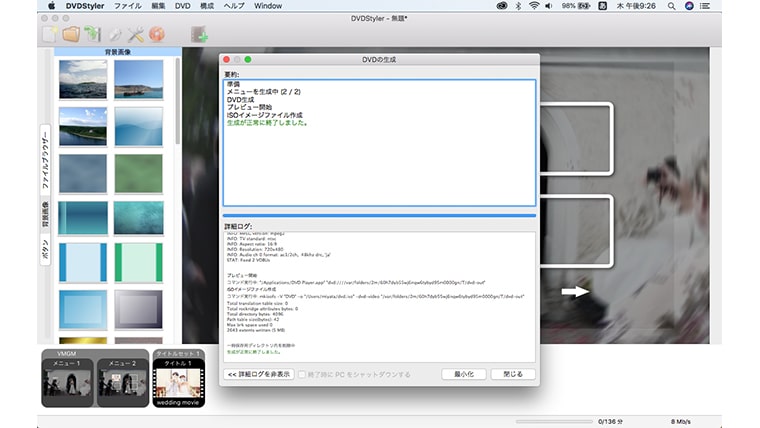The height and width of the screenshot is (428, 760).
Task: Click the white arrow button on menu preview
Action: [575, 291]
